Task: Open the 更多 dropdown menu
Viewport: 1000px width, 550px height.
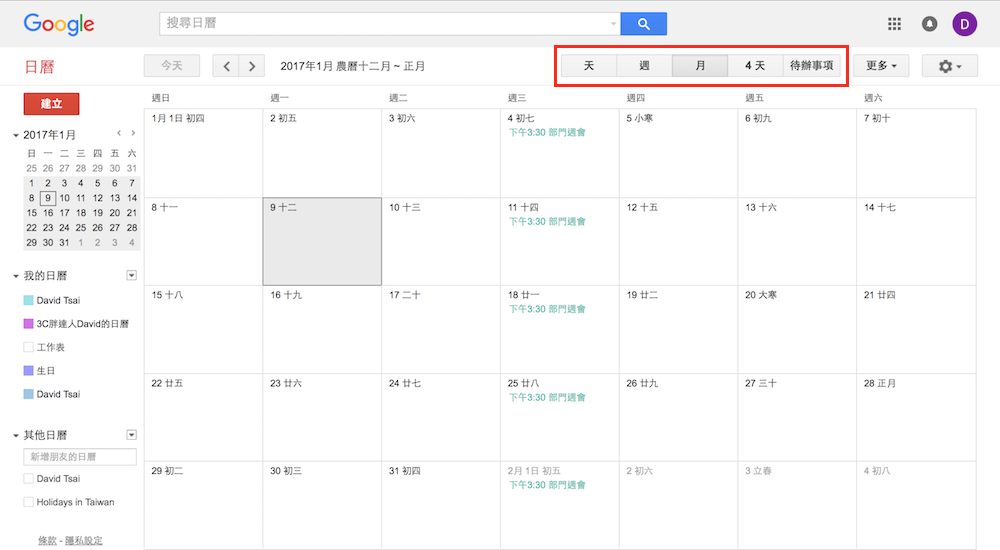Action: [x=880, y=66]
